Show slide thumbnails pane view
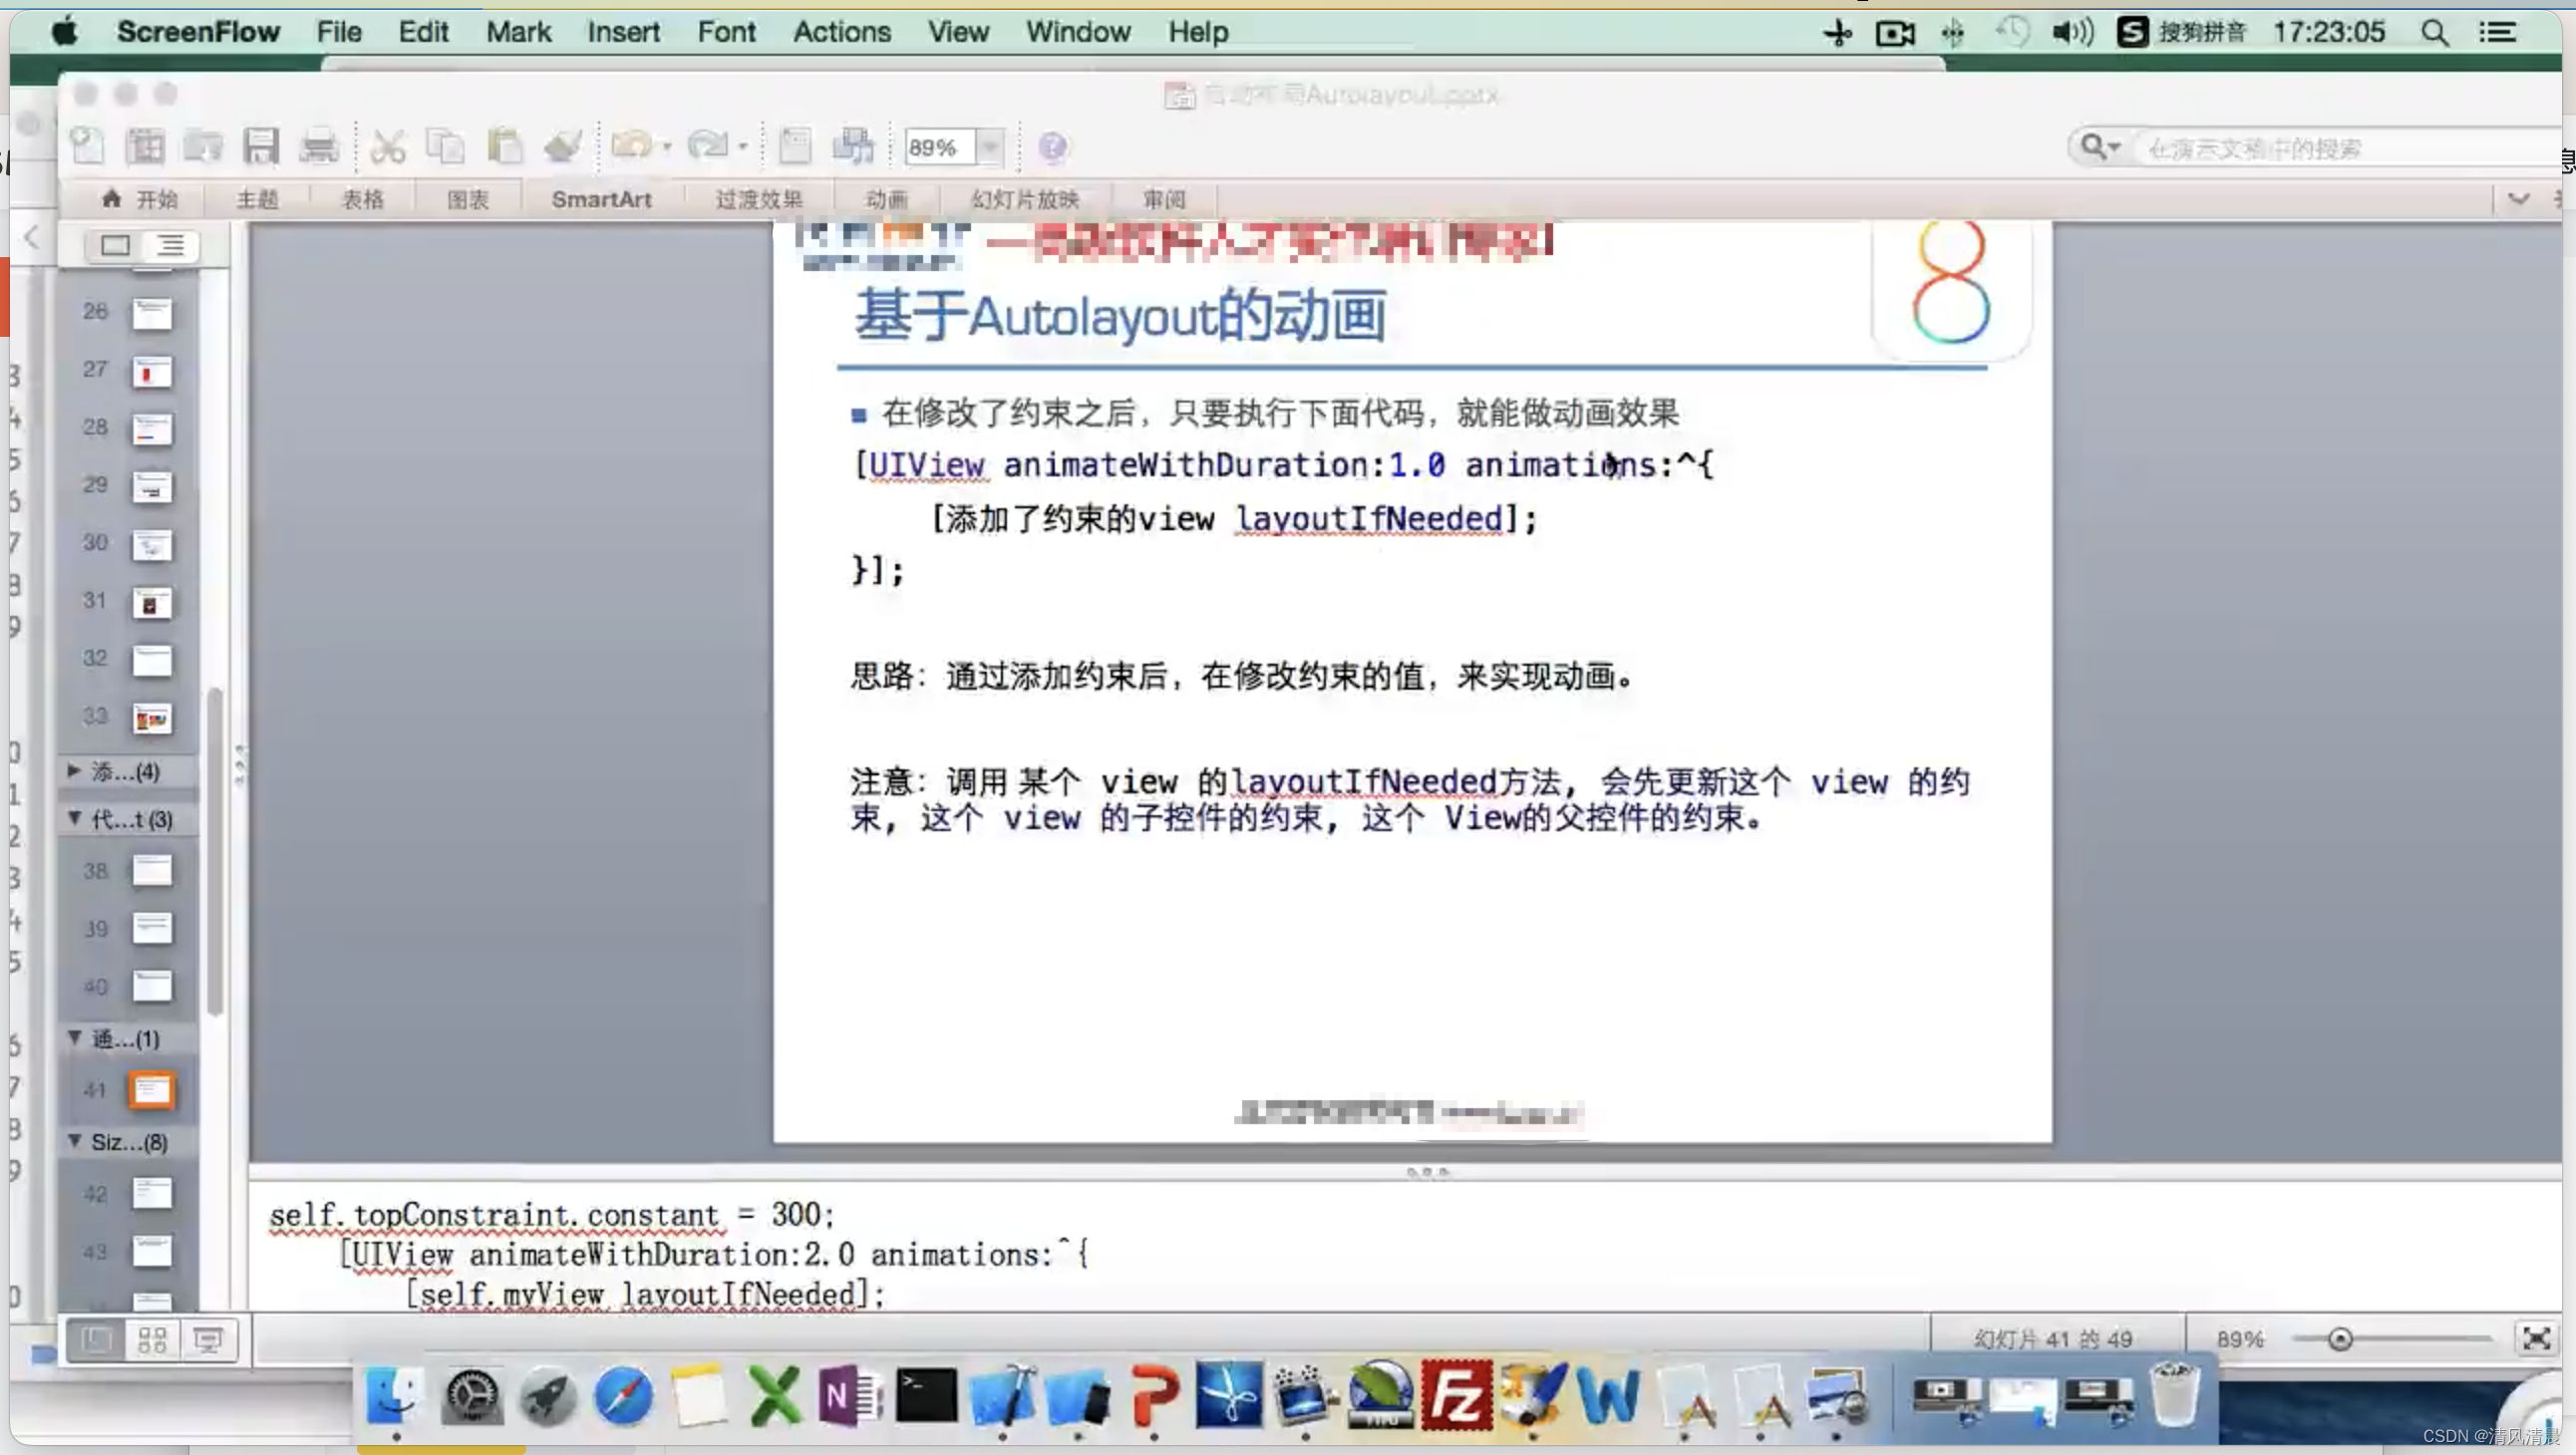The width and height of the screenshot is (2576, 1455). coord(115,245)
